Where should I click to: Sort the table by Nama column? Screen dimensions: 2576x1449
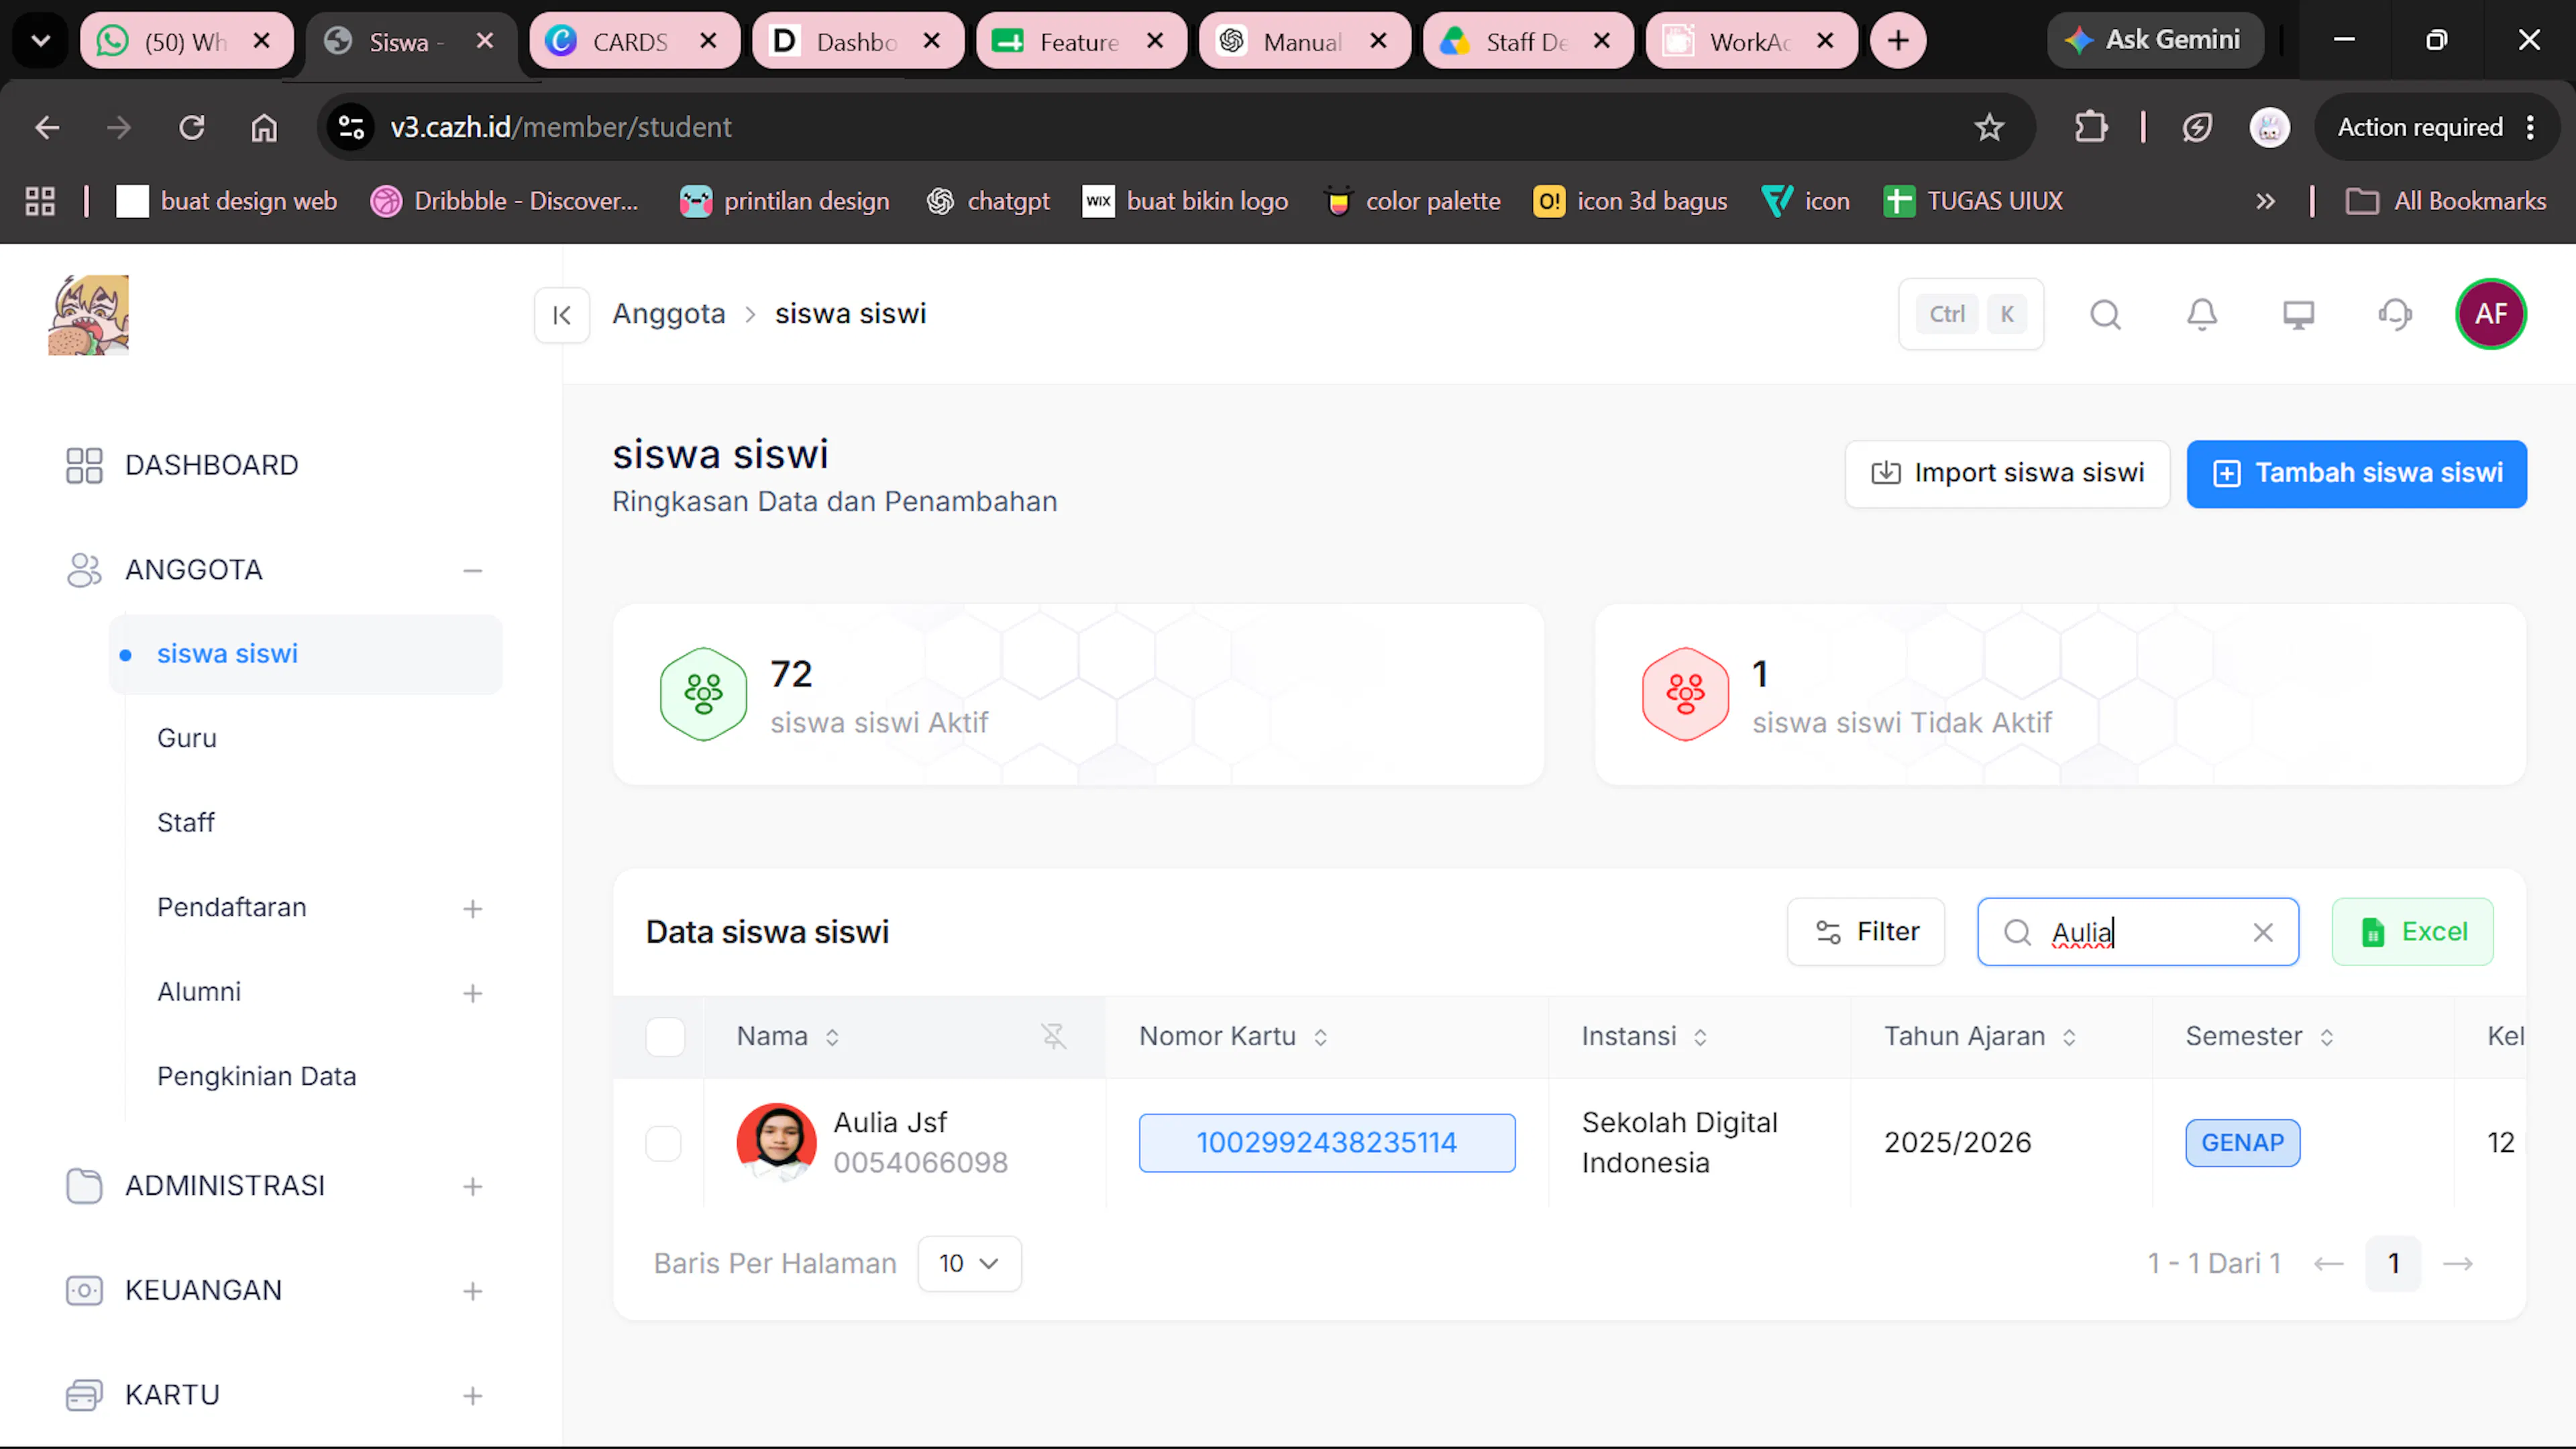[x=832, y=1037]
